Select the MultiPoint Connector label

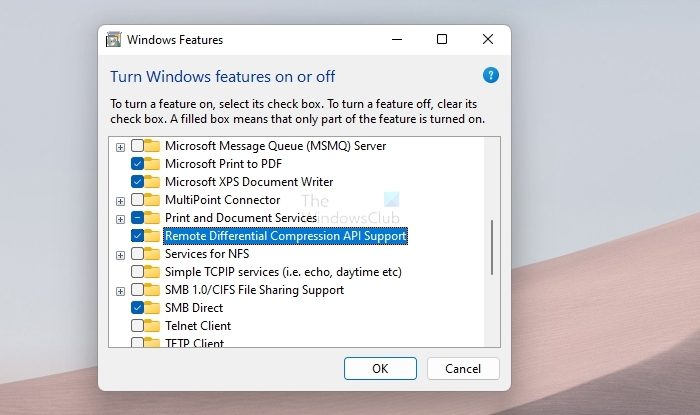click(x=223, y=200)
